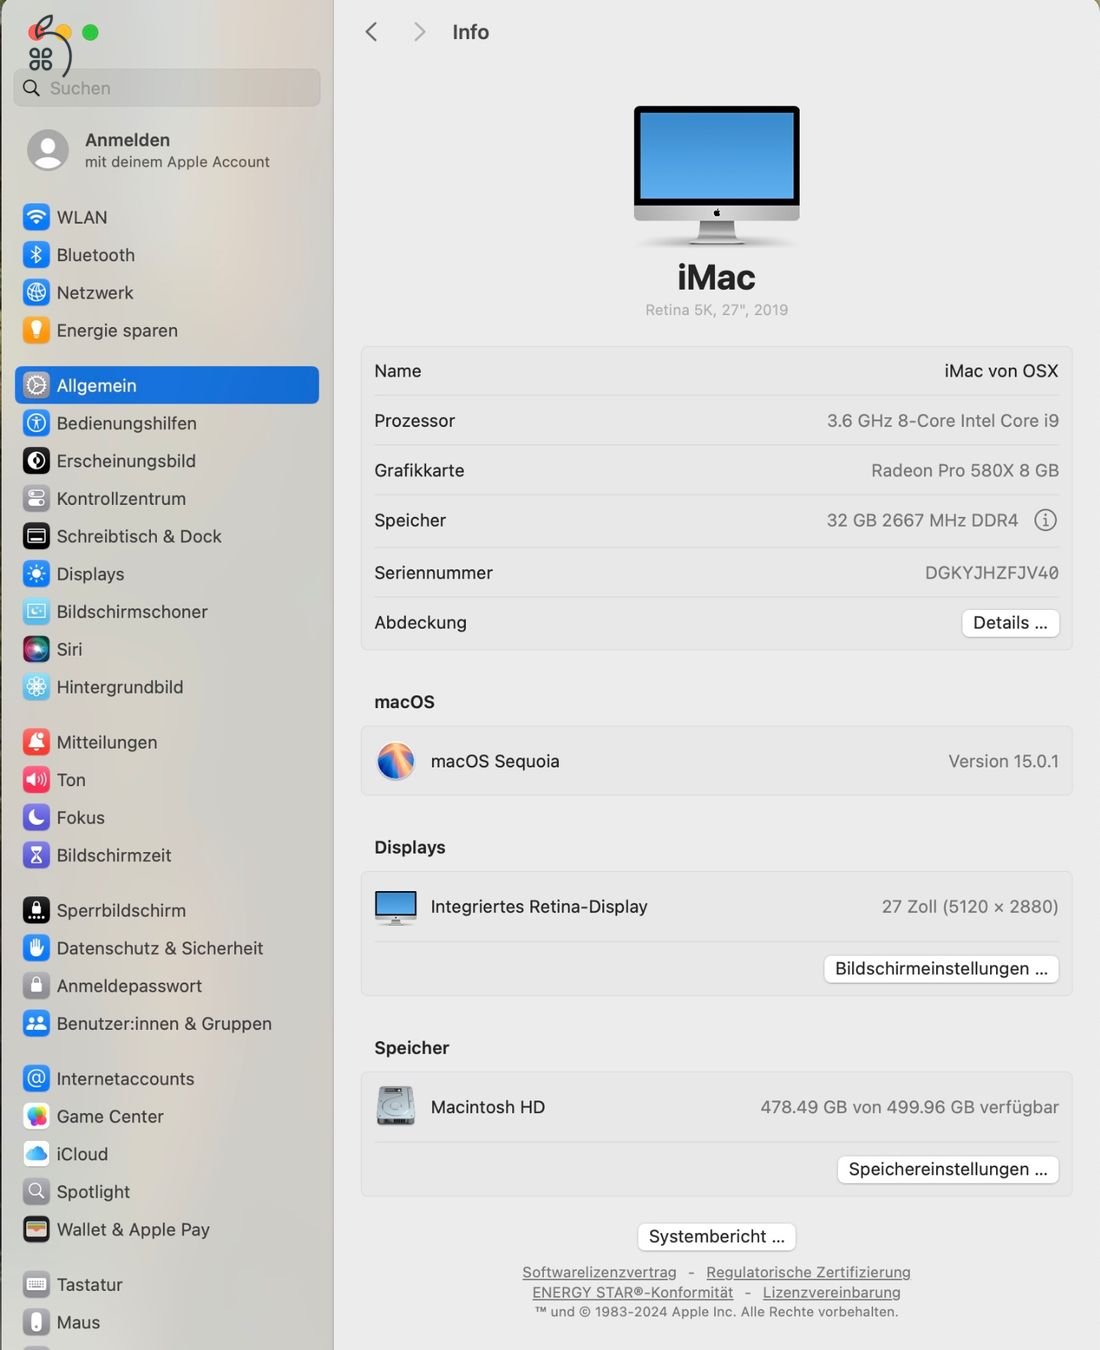Go forward with the right chevron
Screen dimensions: 1100x1350
pos(419,32)
